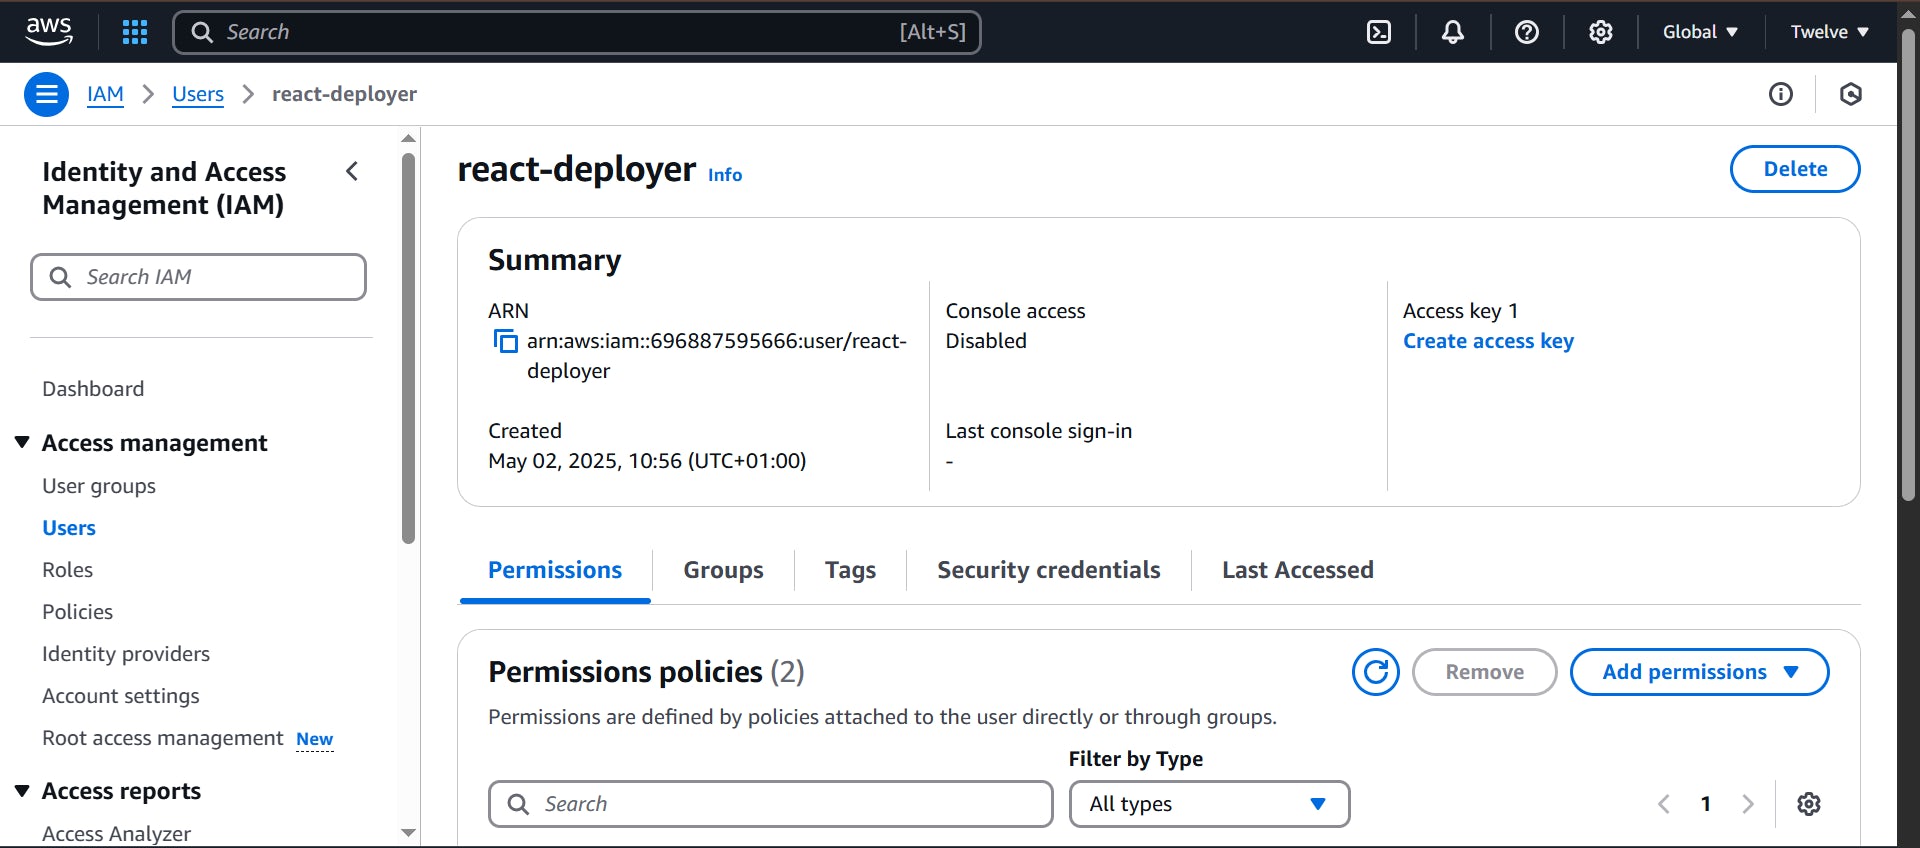Collapse the IAM side navigation arrow
The width and height of the screenshot is (1920, 848).
[x=352, y=171]
